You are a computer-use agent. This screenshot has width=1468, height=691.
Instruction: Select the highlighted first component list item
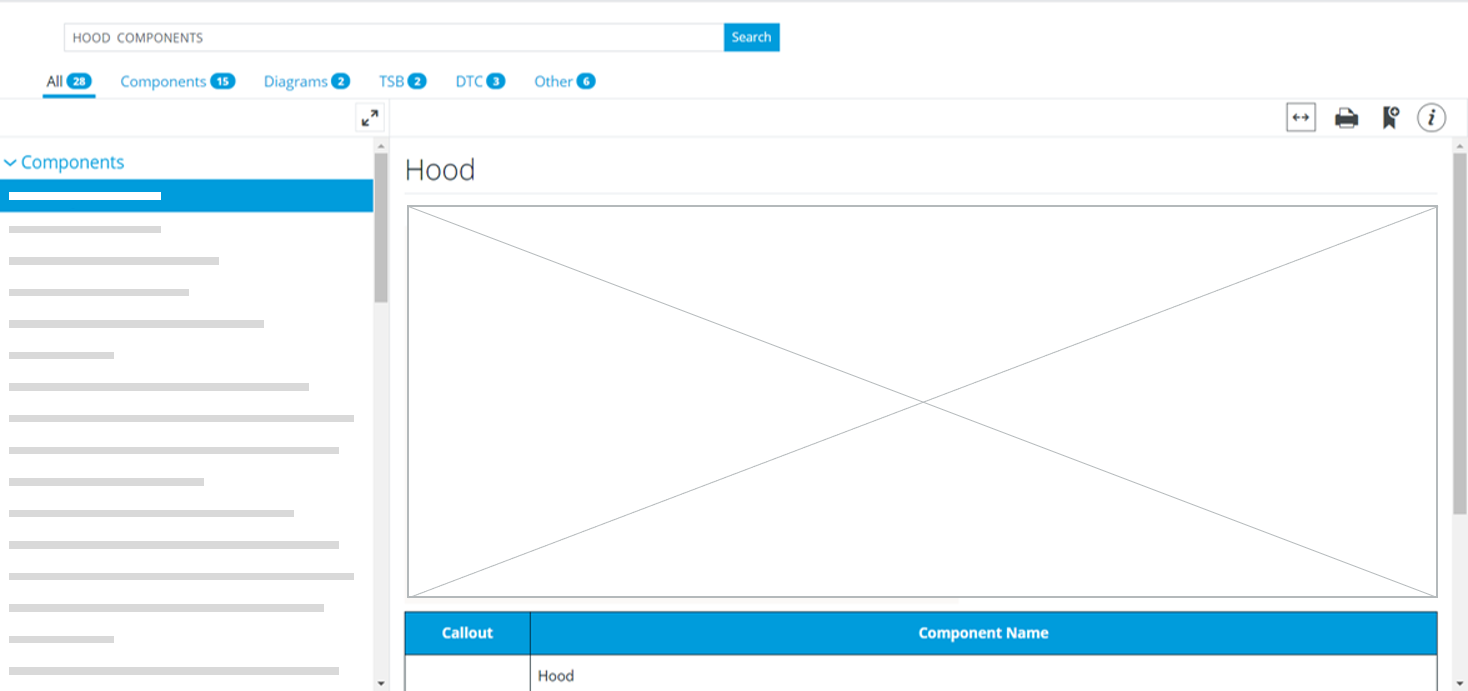(x=186, y=196)
